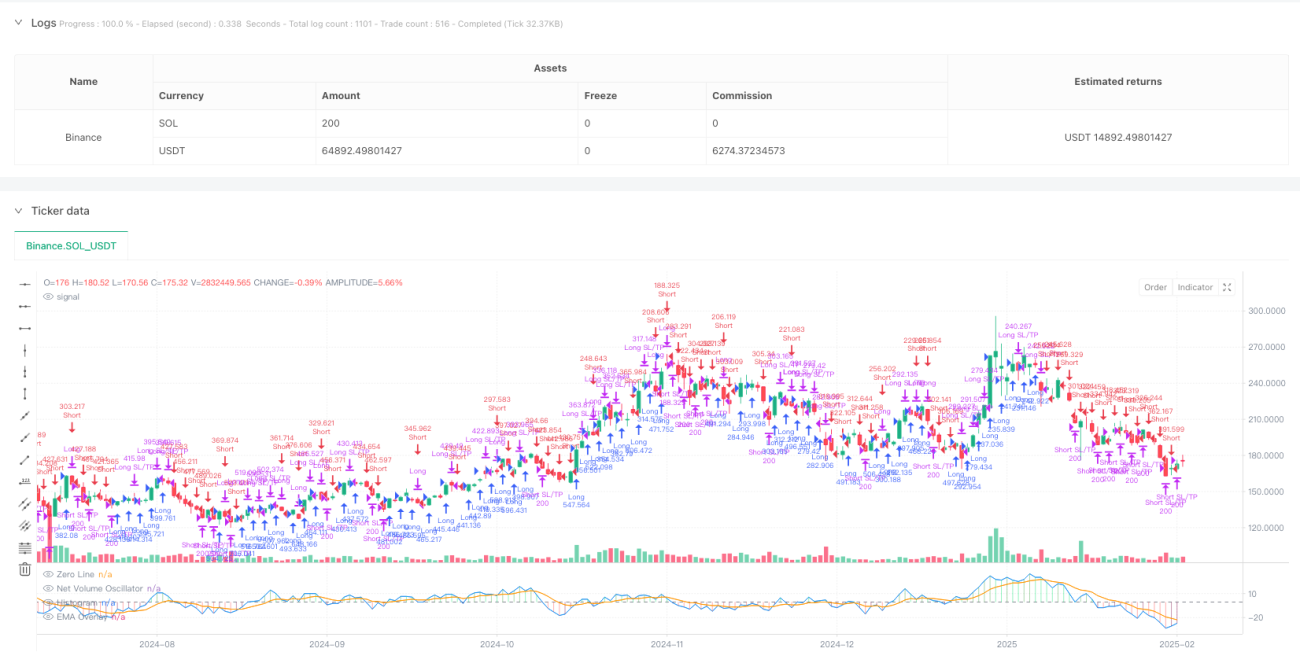Collapse the Logs section

click(x=17, y=22)
